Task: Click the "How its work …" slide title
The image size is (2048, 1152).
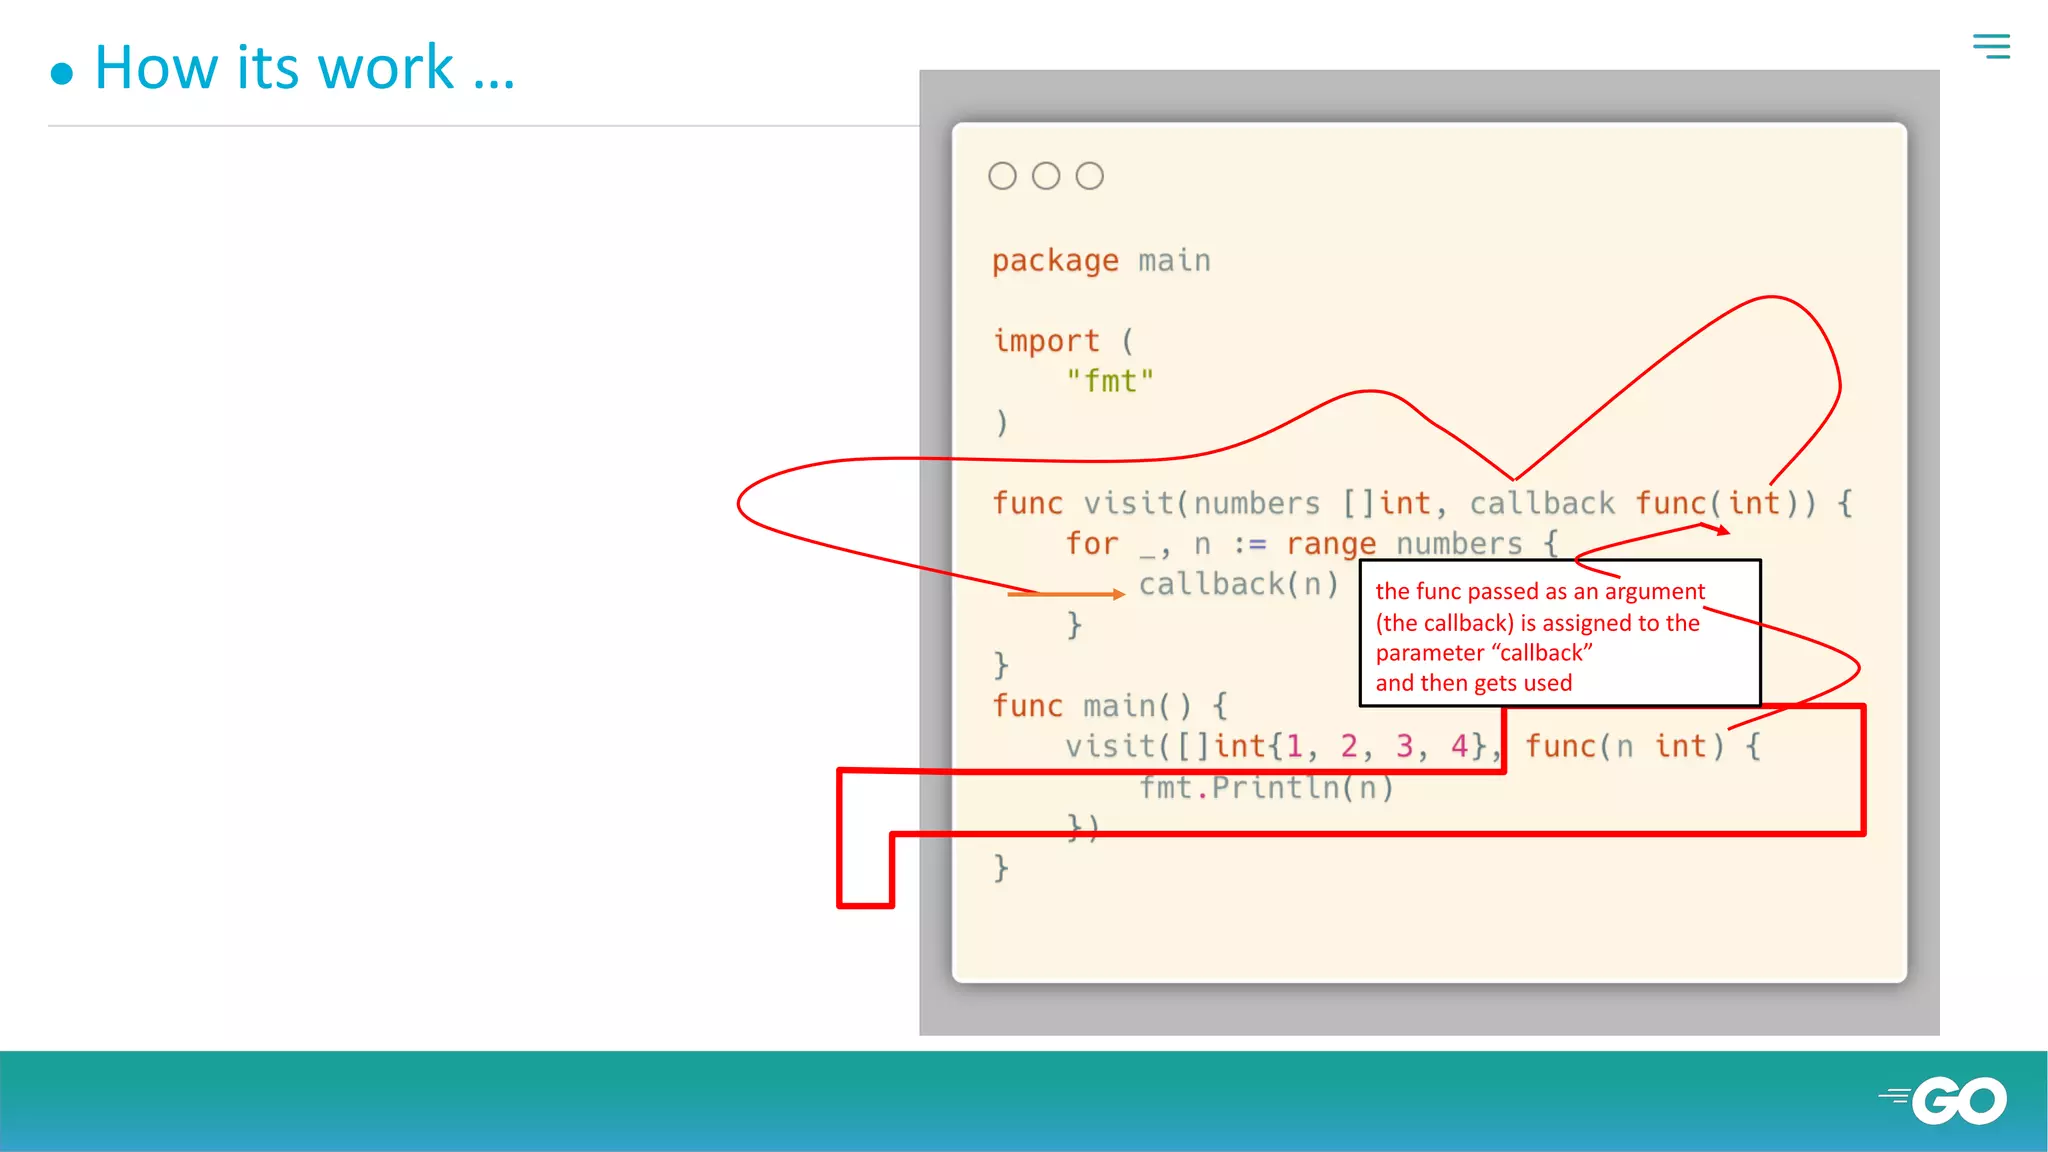Action: point(304,68)
